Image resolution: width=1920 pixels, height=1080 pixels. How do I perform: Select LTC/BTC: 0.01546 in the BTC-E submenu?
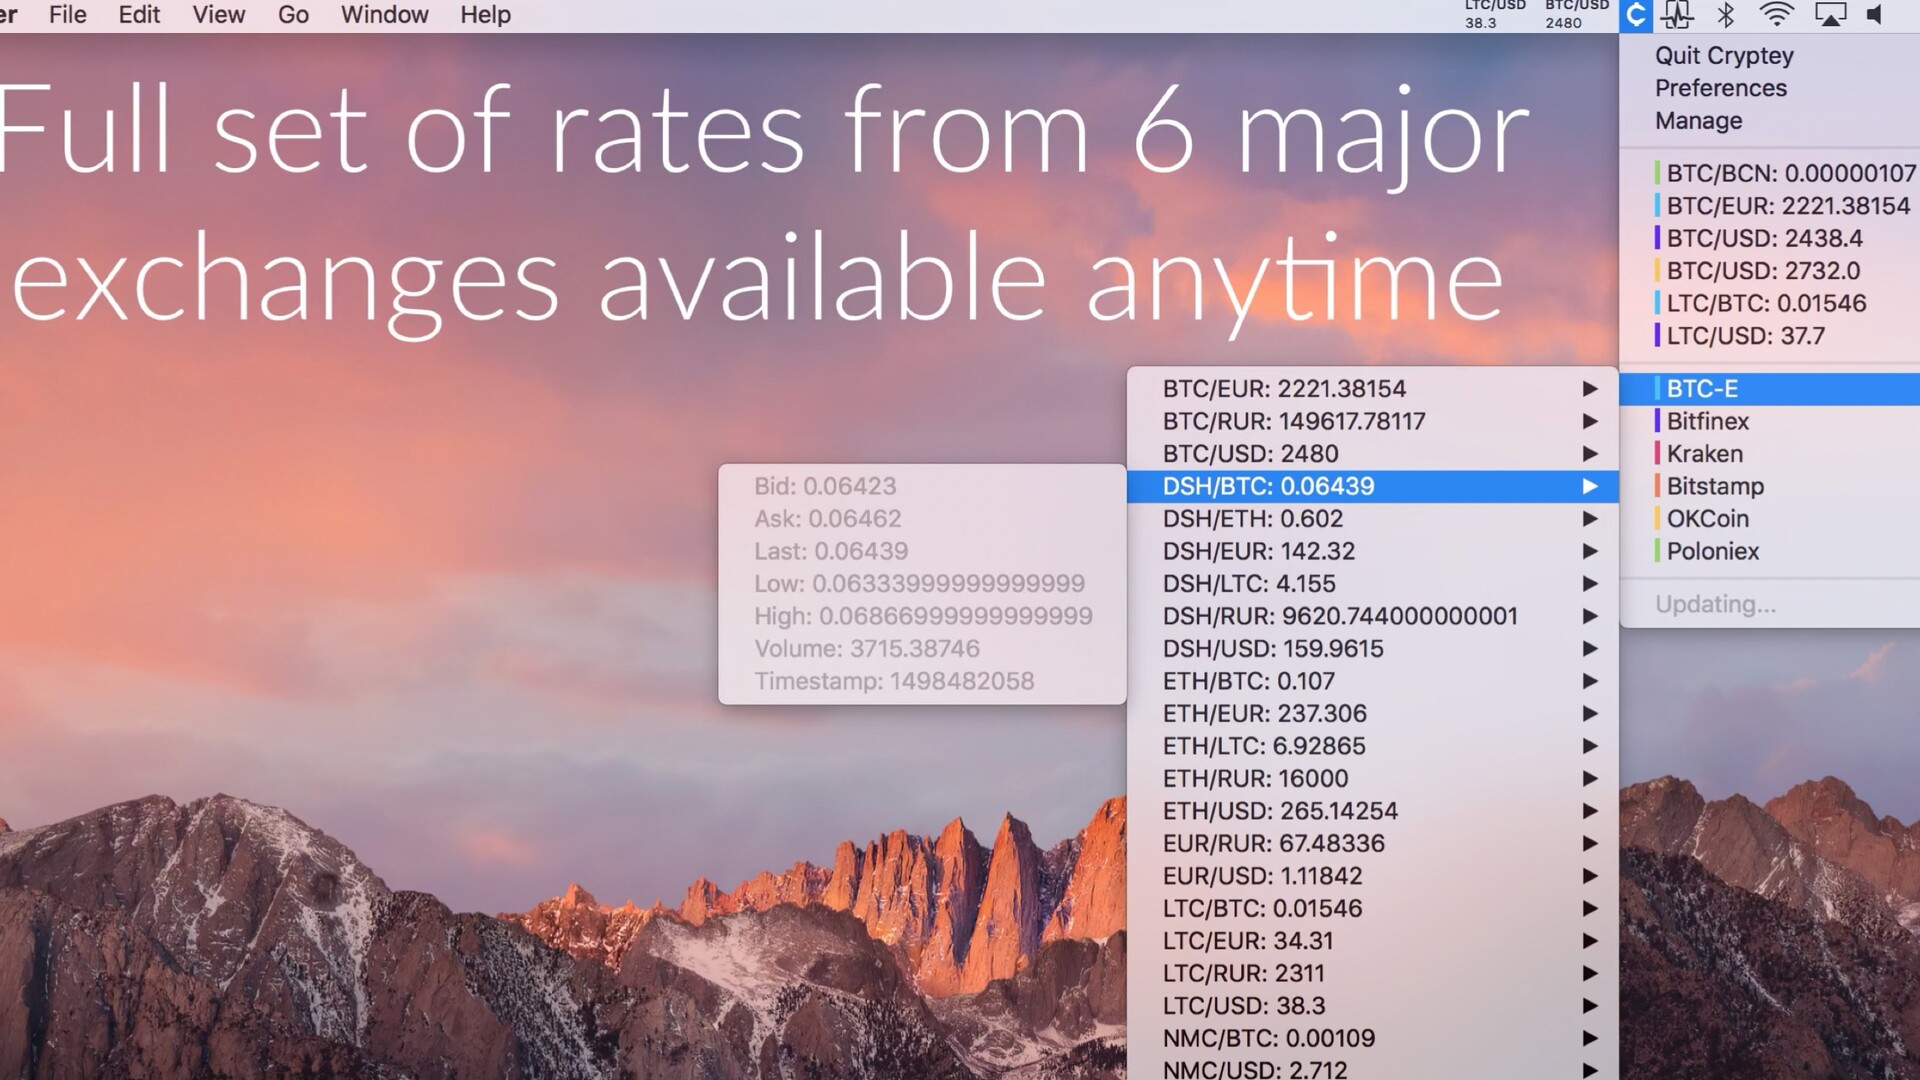1372,909
